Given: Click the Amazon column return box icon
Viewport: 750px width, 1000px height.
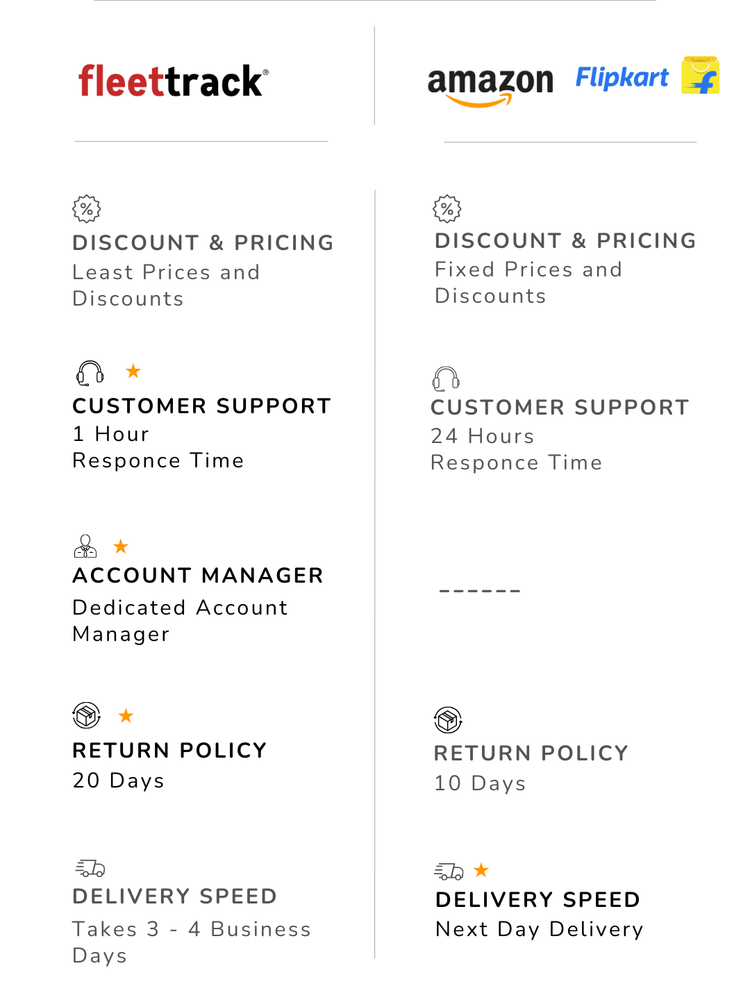Looking at the screenshot, I should click(448, 719).
